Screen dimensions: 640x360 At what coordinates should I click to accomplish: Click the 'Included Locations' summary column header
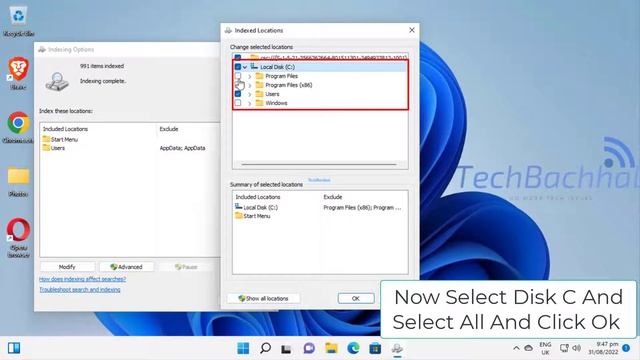click(x=258, y=197)
